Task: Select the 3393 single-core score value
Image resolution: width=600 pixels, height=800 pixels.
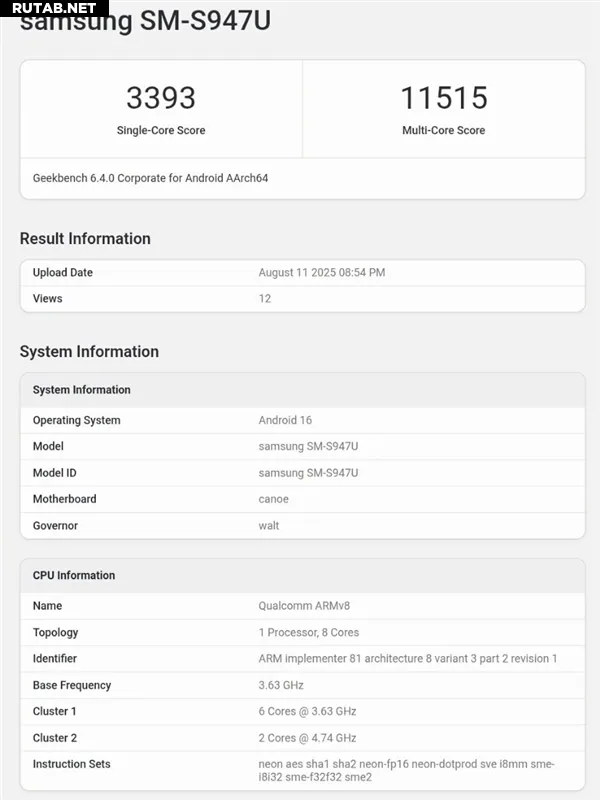Action: click(161, 98)
